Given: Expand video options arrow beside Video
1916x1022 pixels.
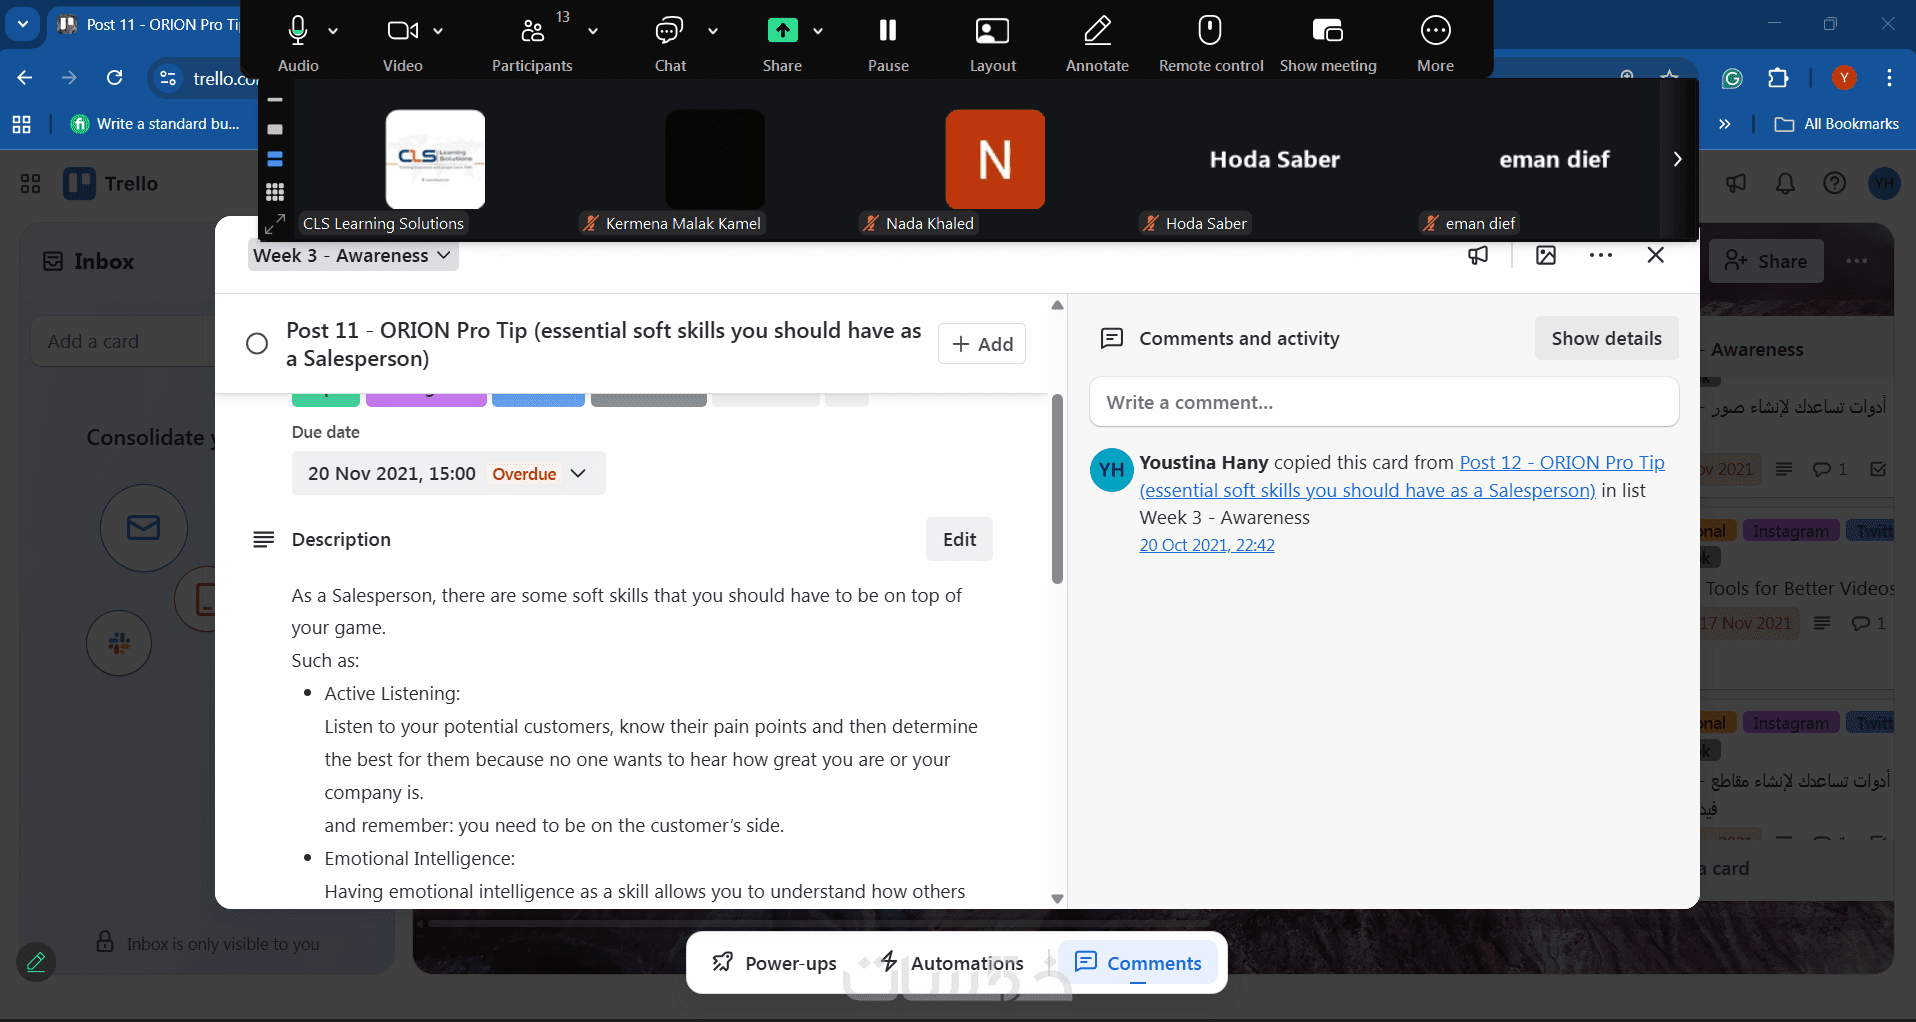Looking at the screenshot, I should pyautogui.click(x=438, y=31).
